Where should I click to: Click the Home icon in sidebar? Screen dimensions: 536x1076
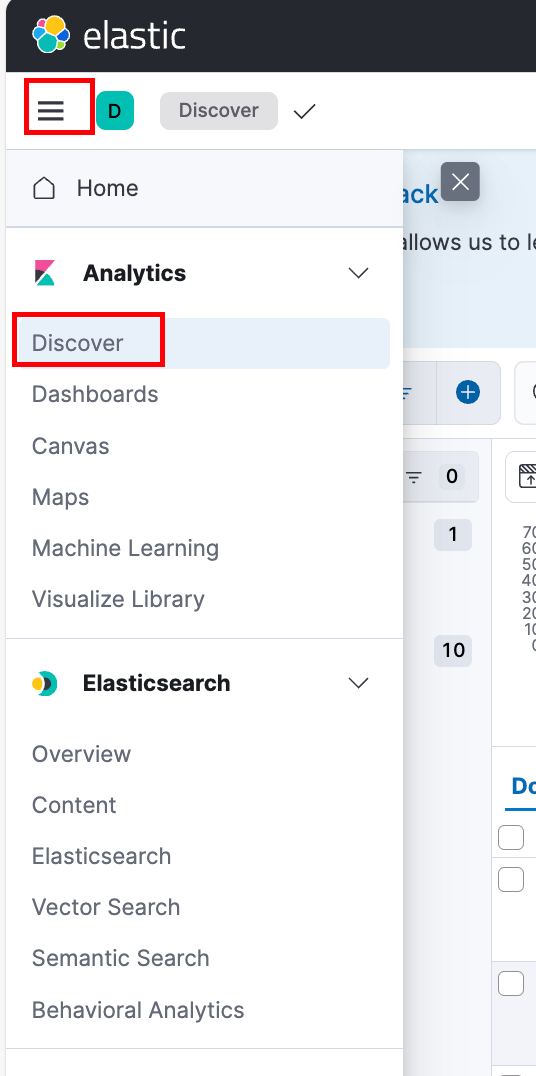click(x=44, y=188)
